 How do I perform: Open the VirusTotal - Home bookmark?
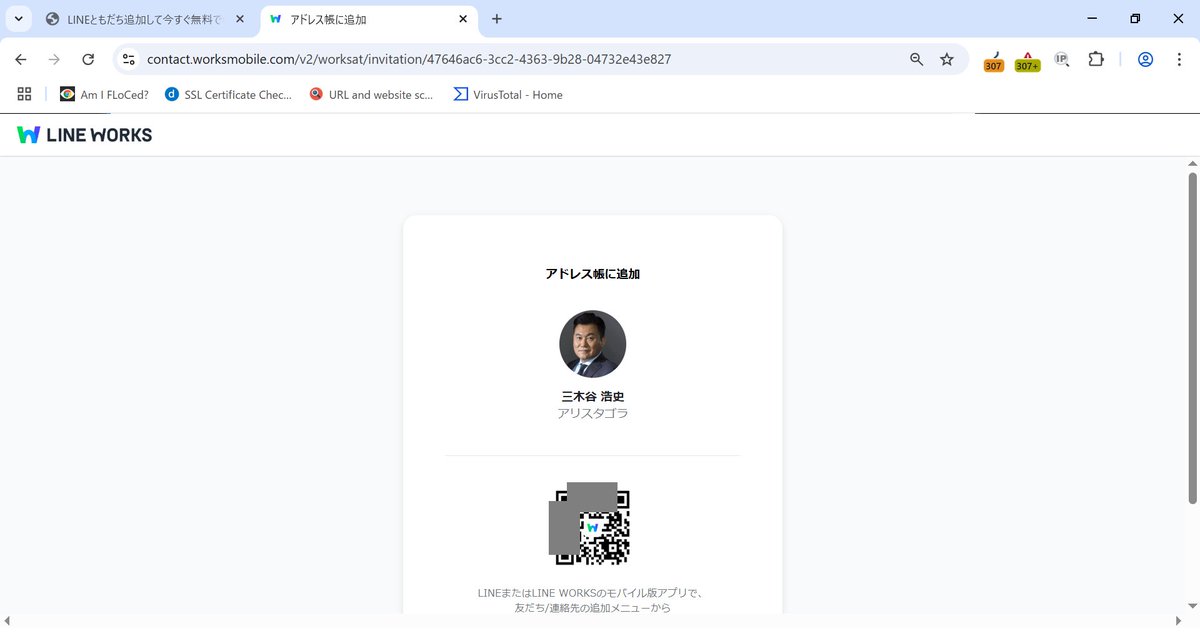point(508,94)
